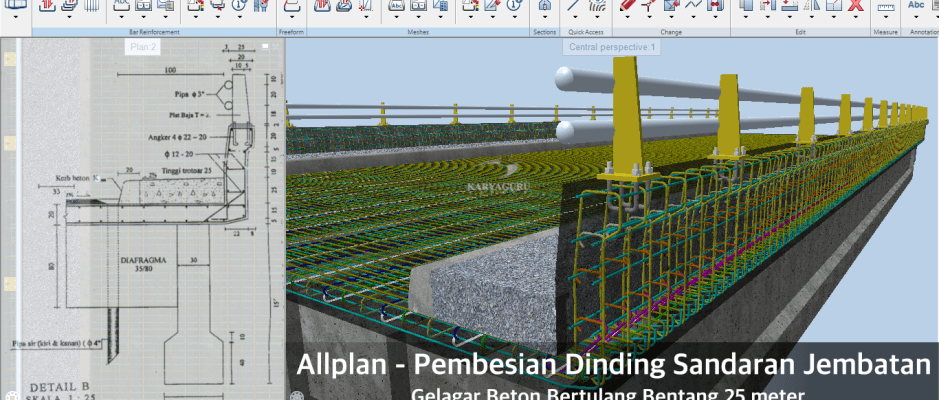The height and width of the screenshot is (400, 939).
Task: Expand the dropdown under the red X Delete icon
Action: click(x=856, y=17)
